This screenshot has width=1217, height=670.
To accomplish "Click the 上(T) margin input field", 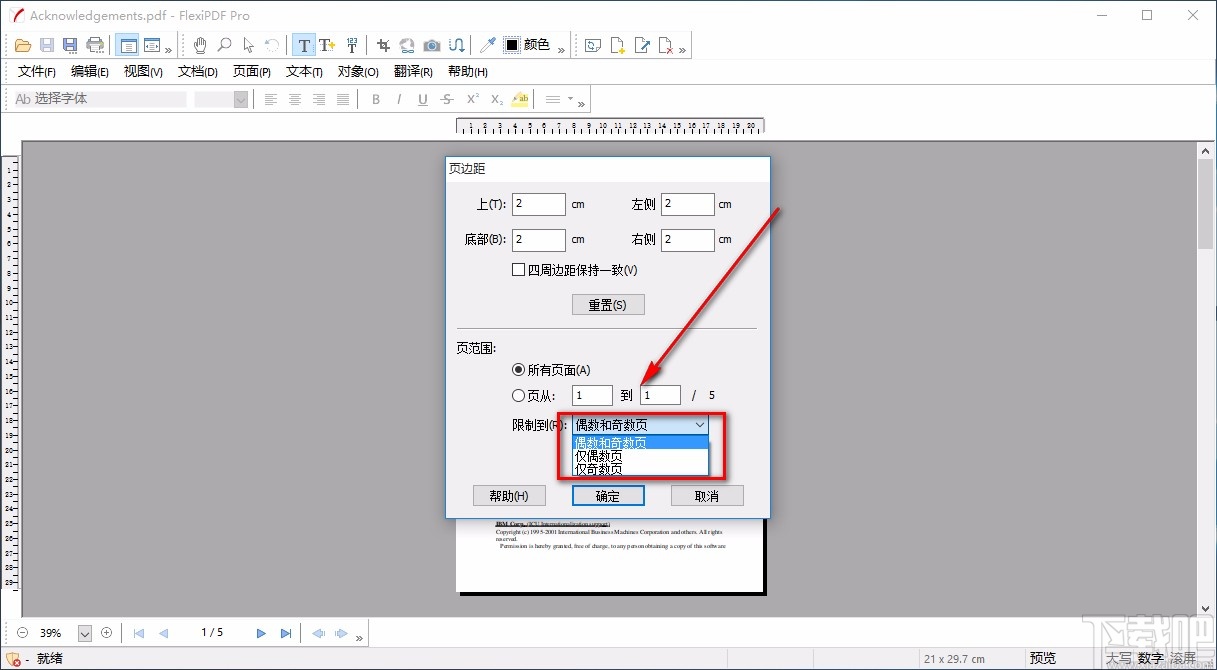I will [x=538, y=203].
